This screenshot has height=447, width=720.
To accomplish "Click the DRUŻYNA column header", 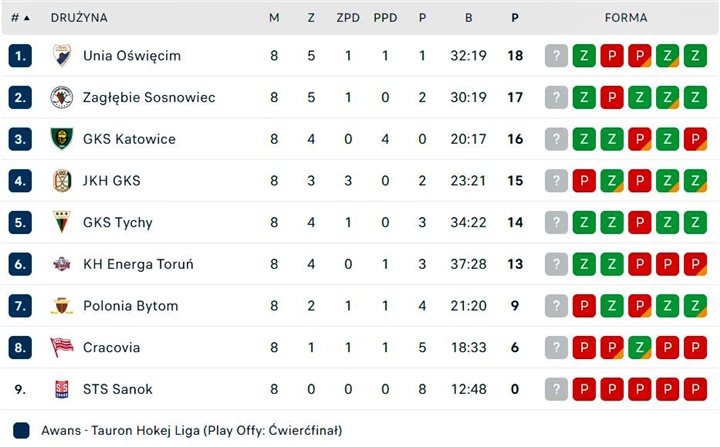I will click(x=79, y=18).
